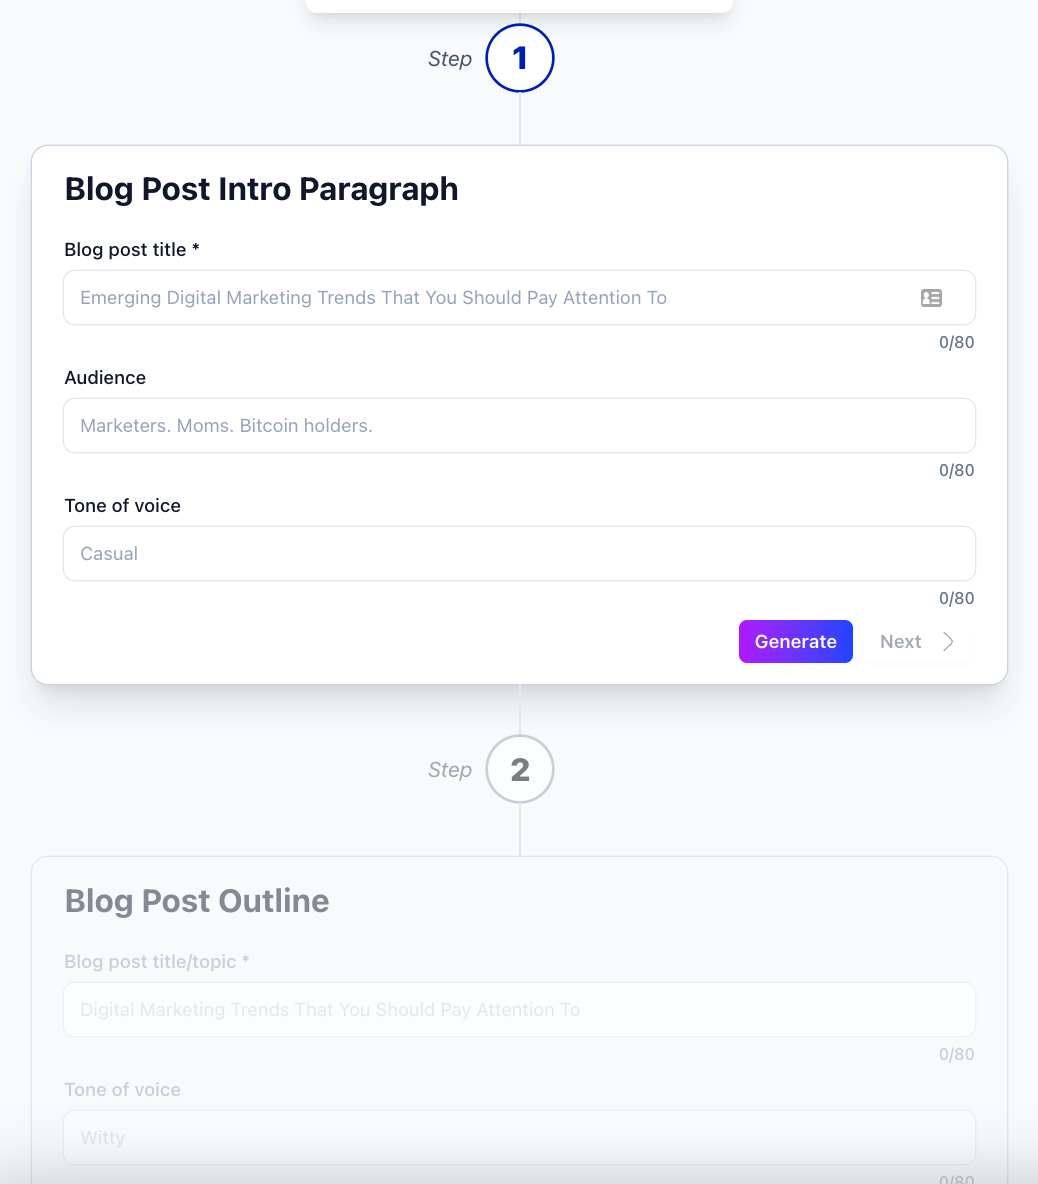Viewport: 1038px width, 1184px height.
Task: Click the 0/80 counter below Blog post title
Action: [x=956, y=342]
